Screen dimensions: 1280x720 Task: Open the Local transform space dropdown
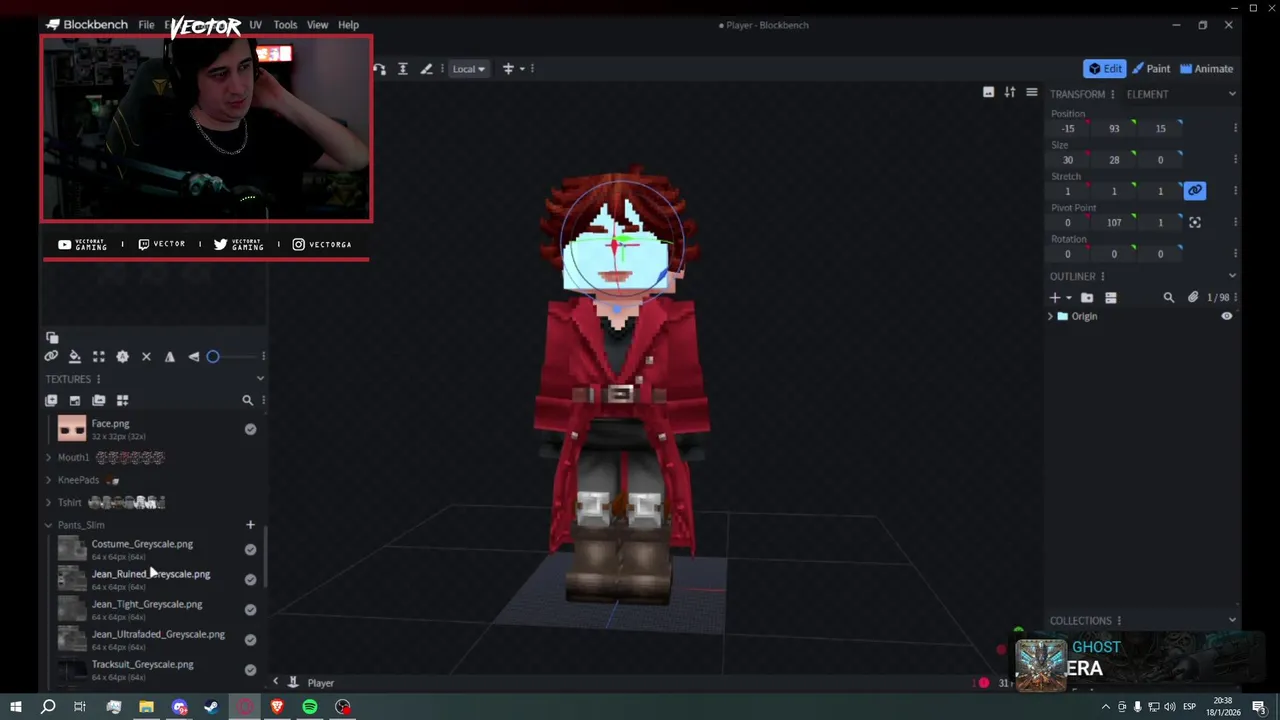point(468,69)
